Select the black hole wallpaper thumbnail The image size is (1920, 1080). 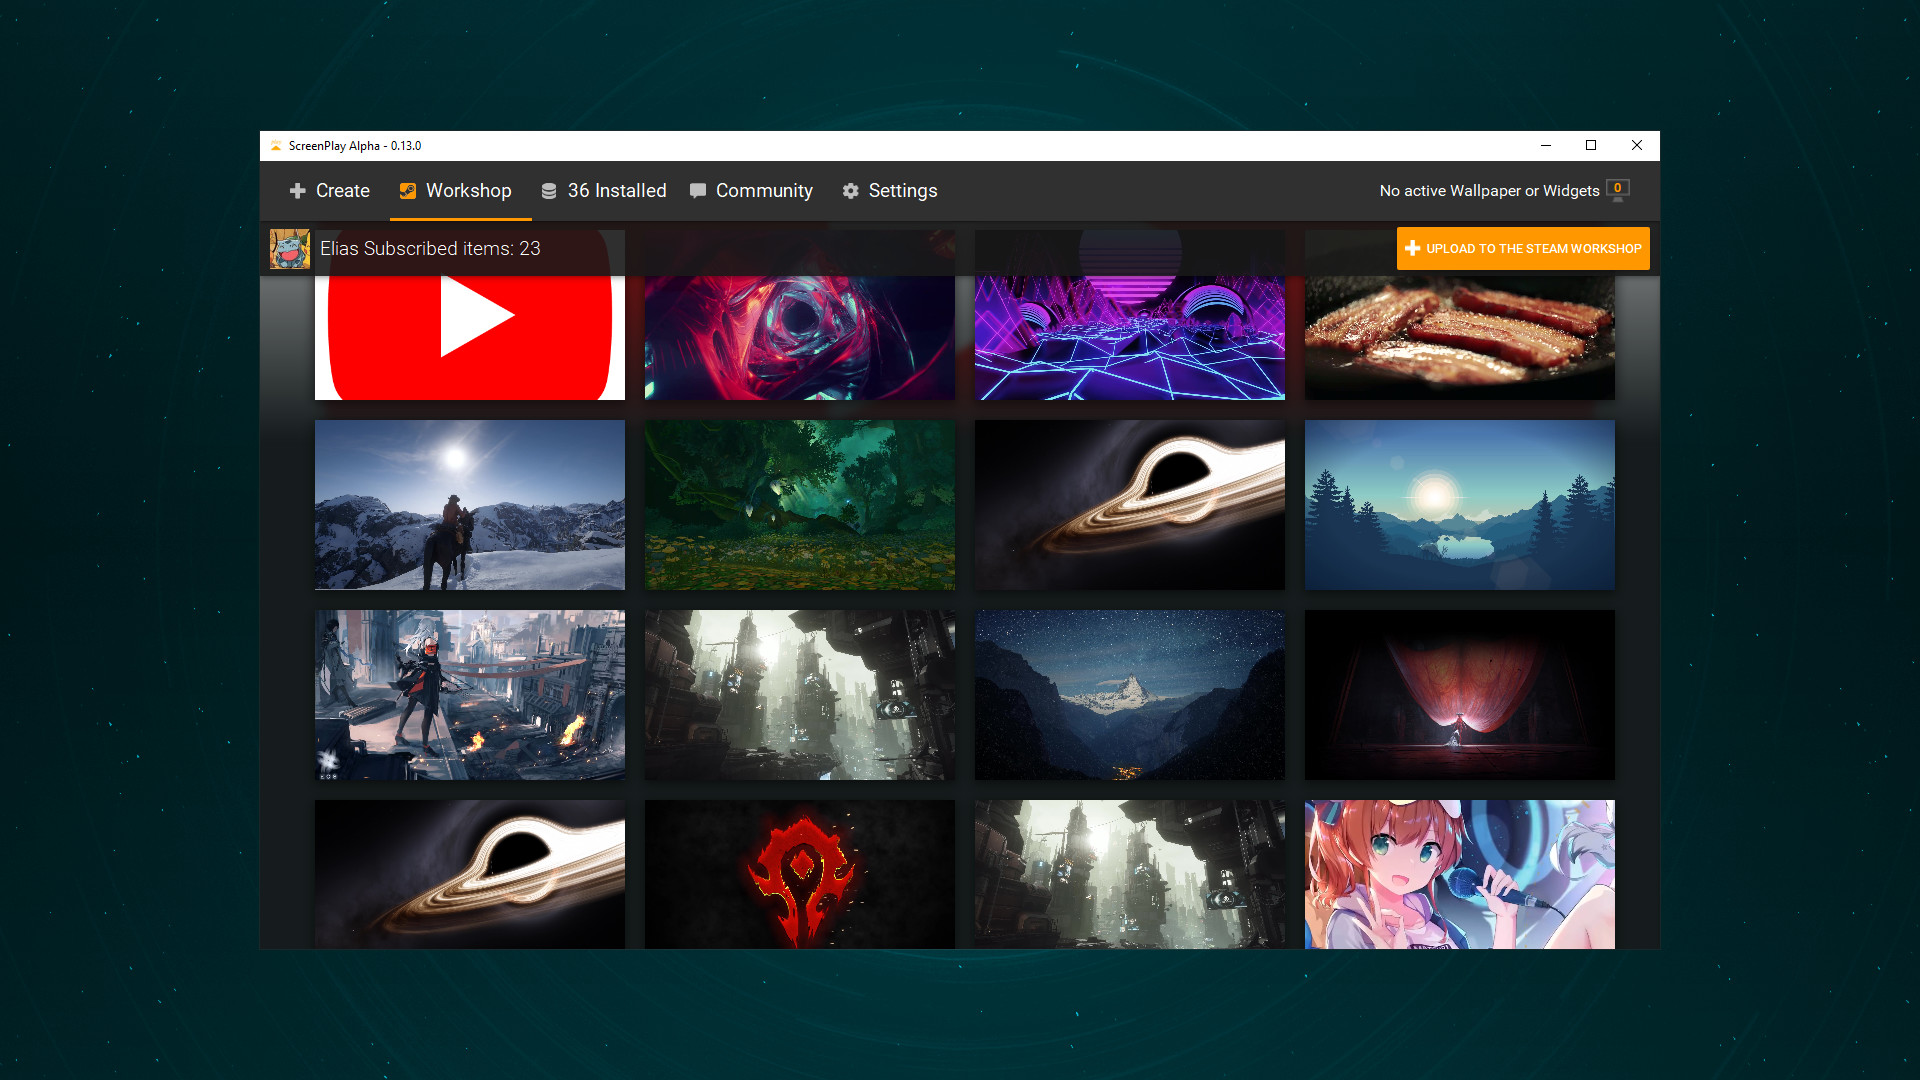1130,505
